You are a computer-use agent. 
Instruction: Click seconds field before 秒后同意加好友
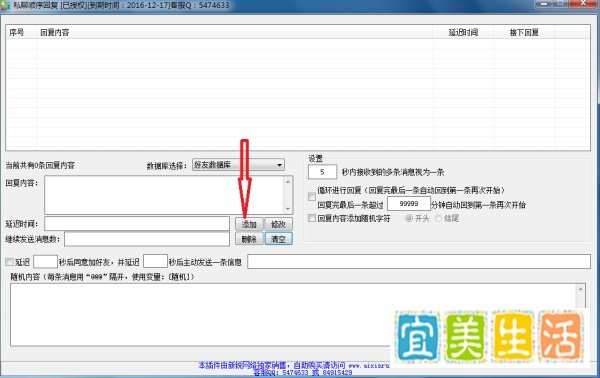(x=46, y=262)
